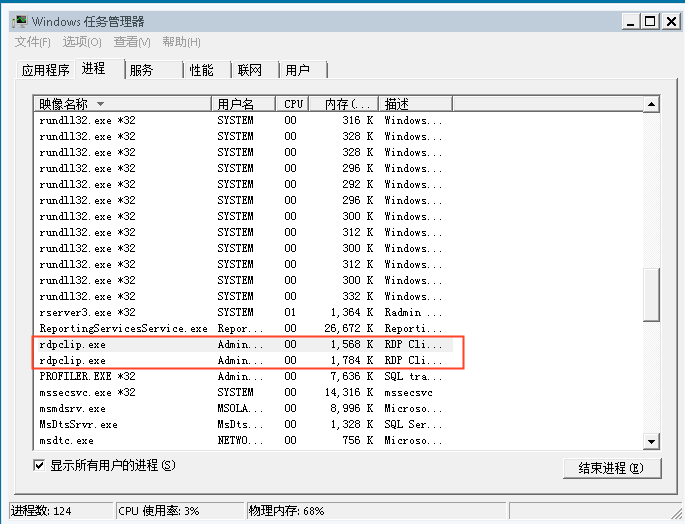This screenshot has width=685, height=524.
Task: Open the 帮助(H) menu
Action: 181,42
